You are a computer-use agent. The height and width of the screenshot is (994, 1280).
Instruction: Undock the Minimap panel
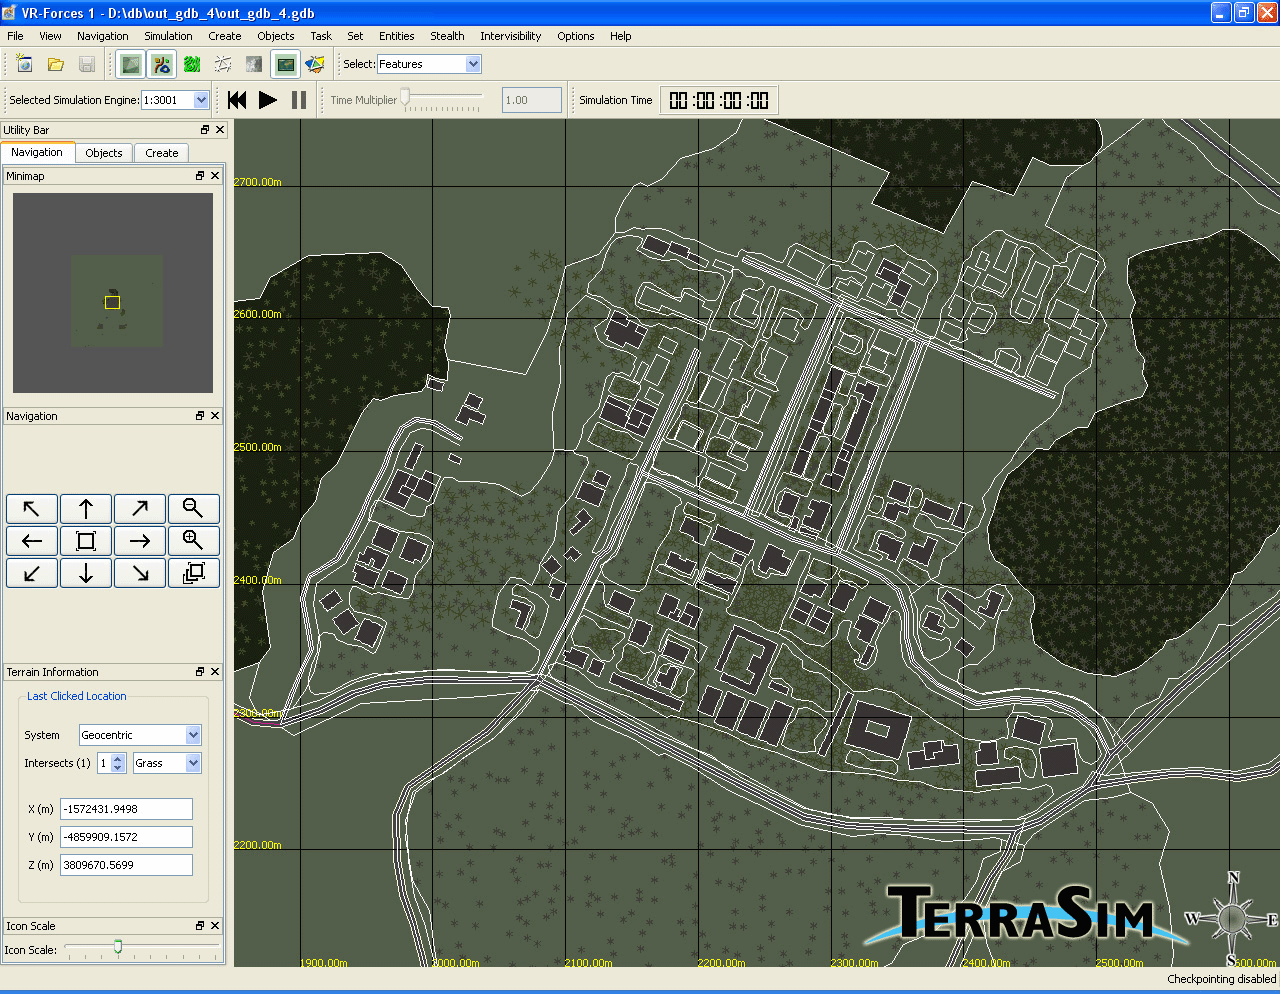pos(200,176)
